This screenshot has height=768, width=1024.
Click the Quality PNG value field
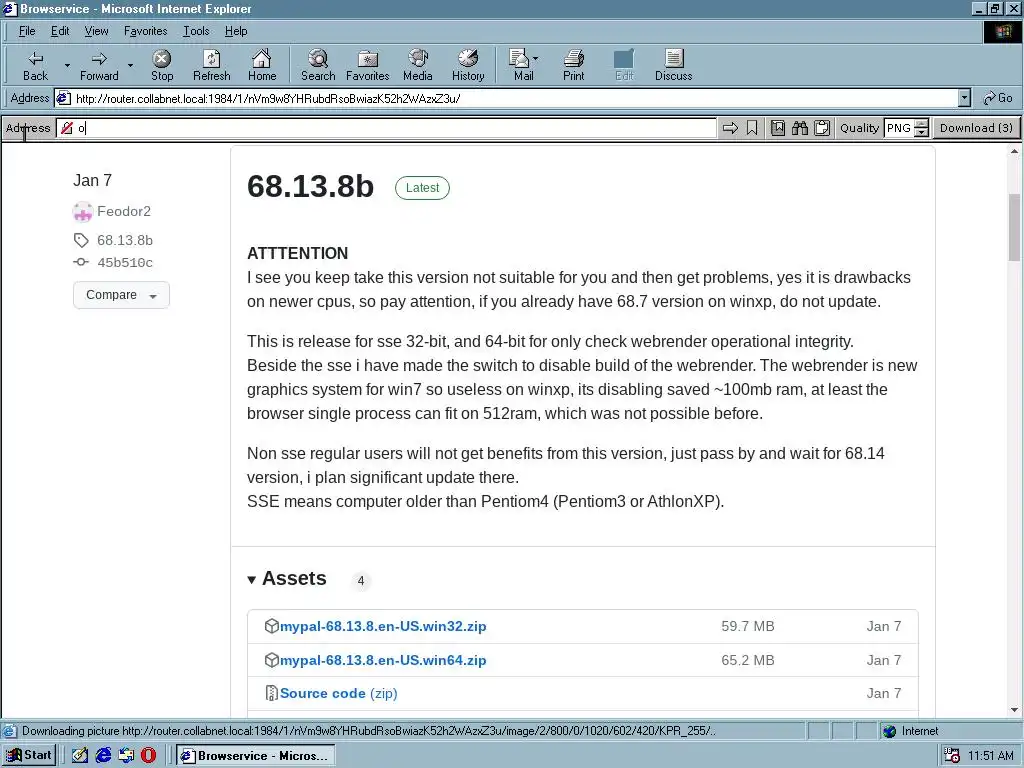point(899,128)
